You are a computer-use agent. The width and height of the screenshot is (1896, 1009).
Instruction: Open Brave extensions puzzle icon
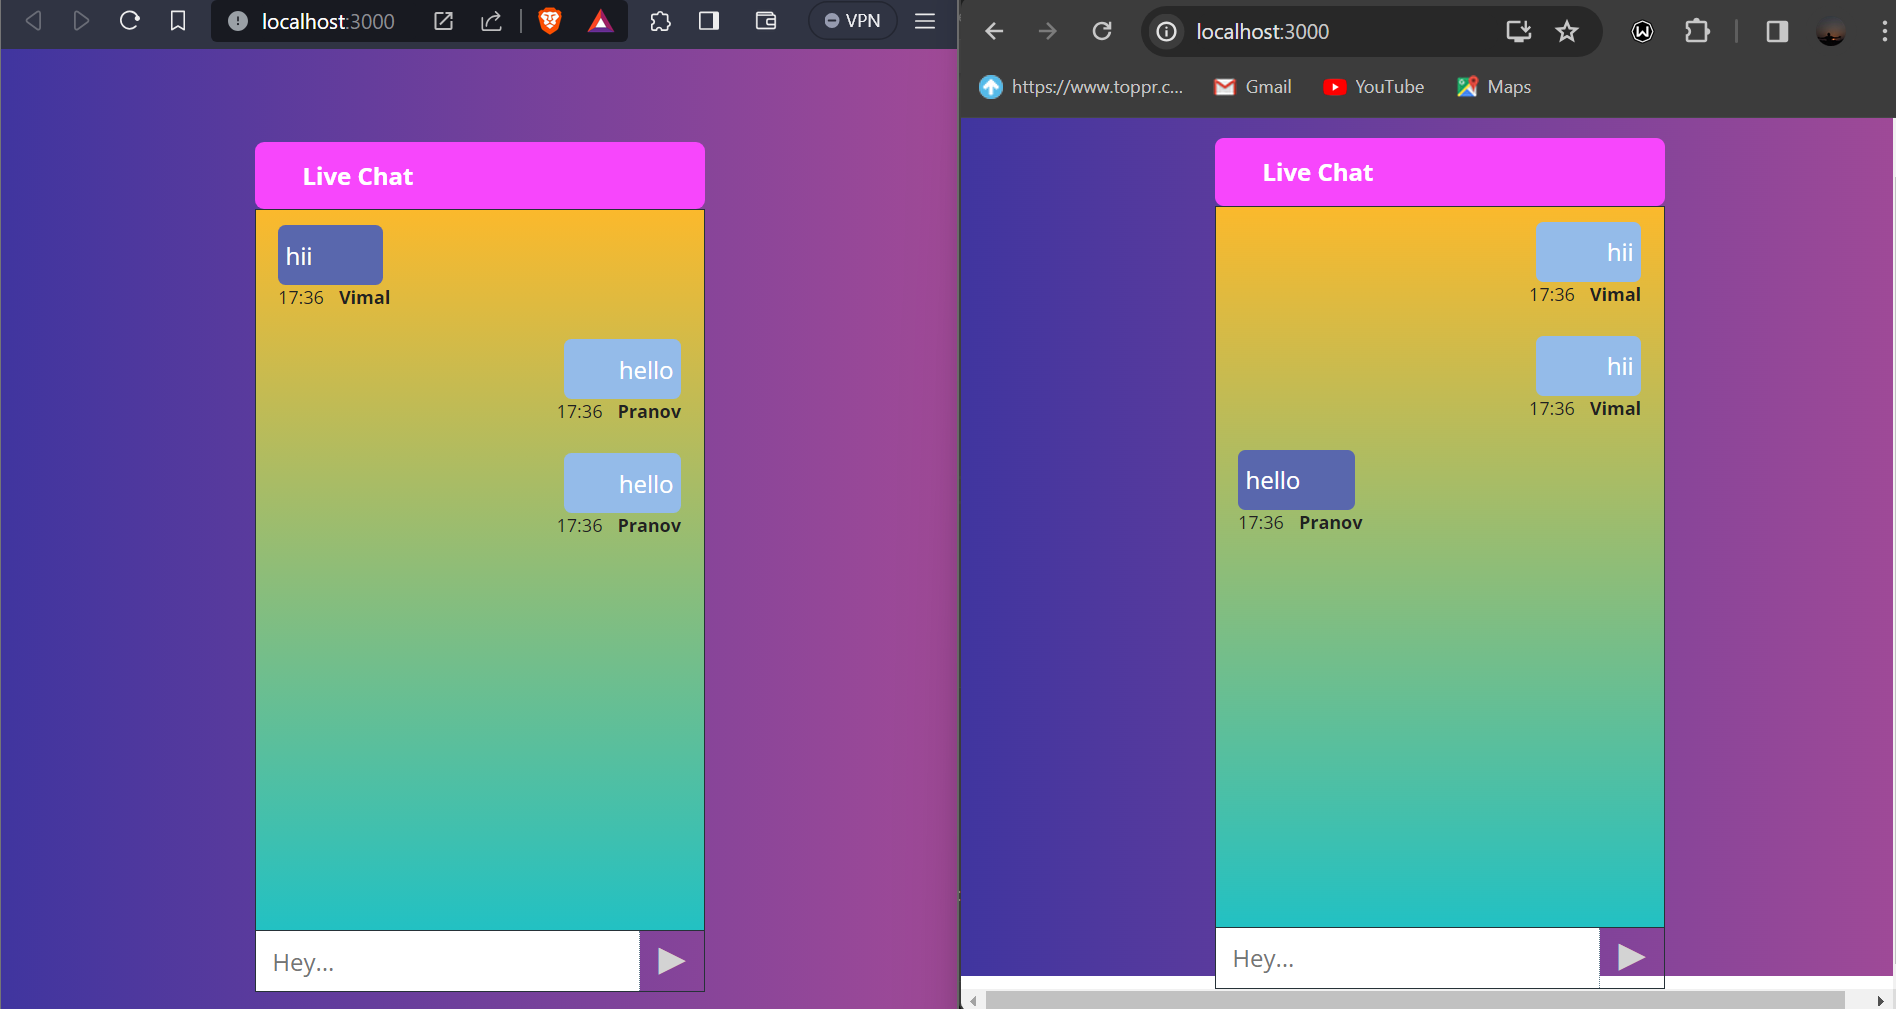click(660, 21)
